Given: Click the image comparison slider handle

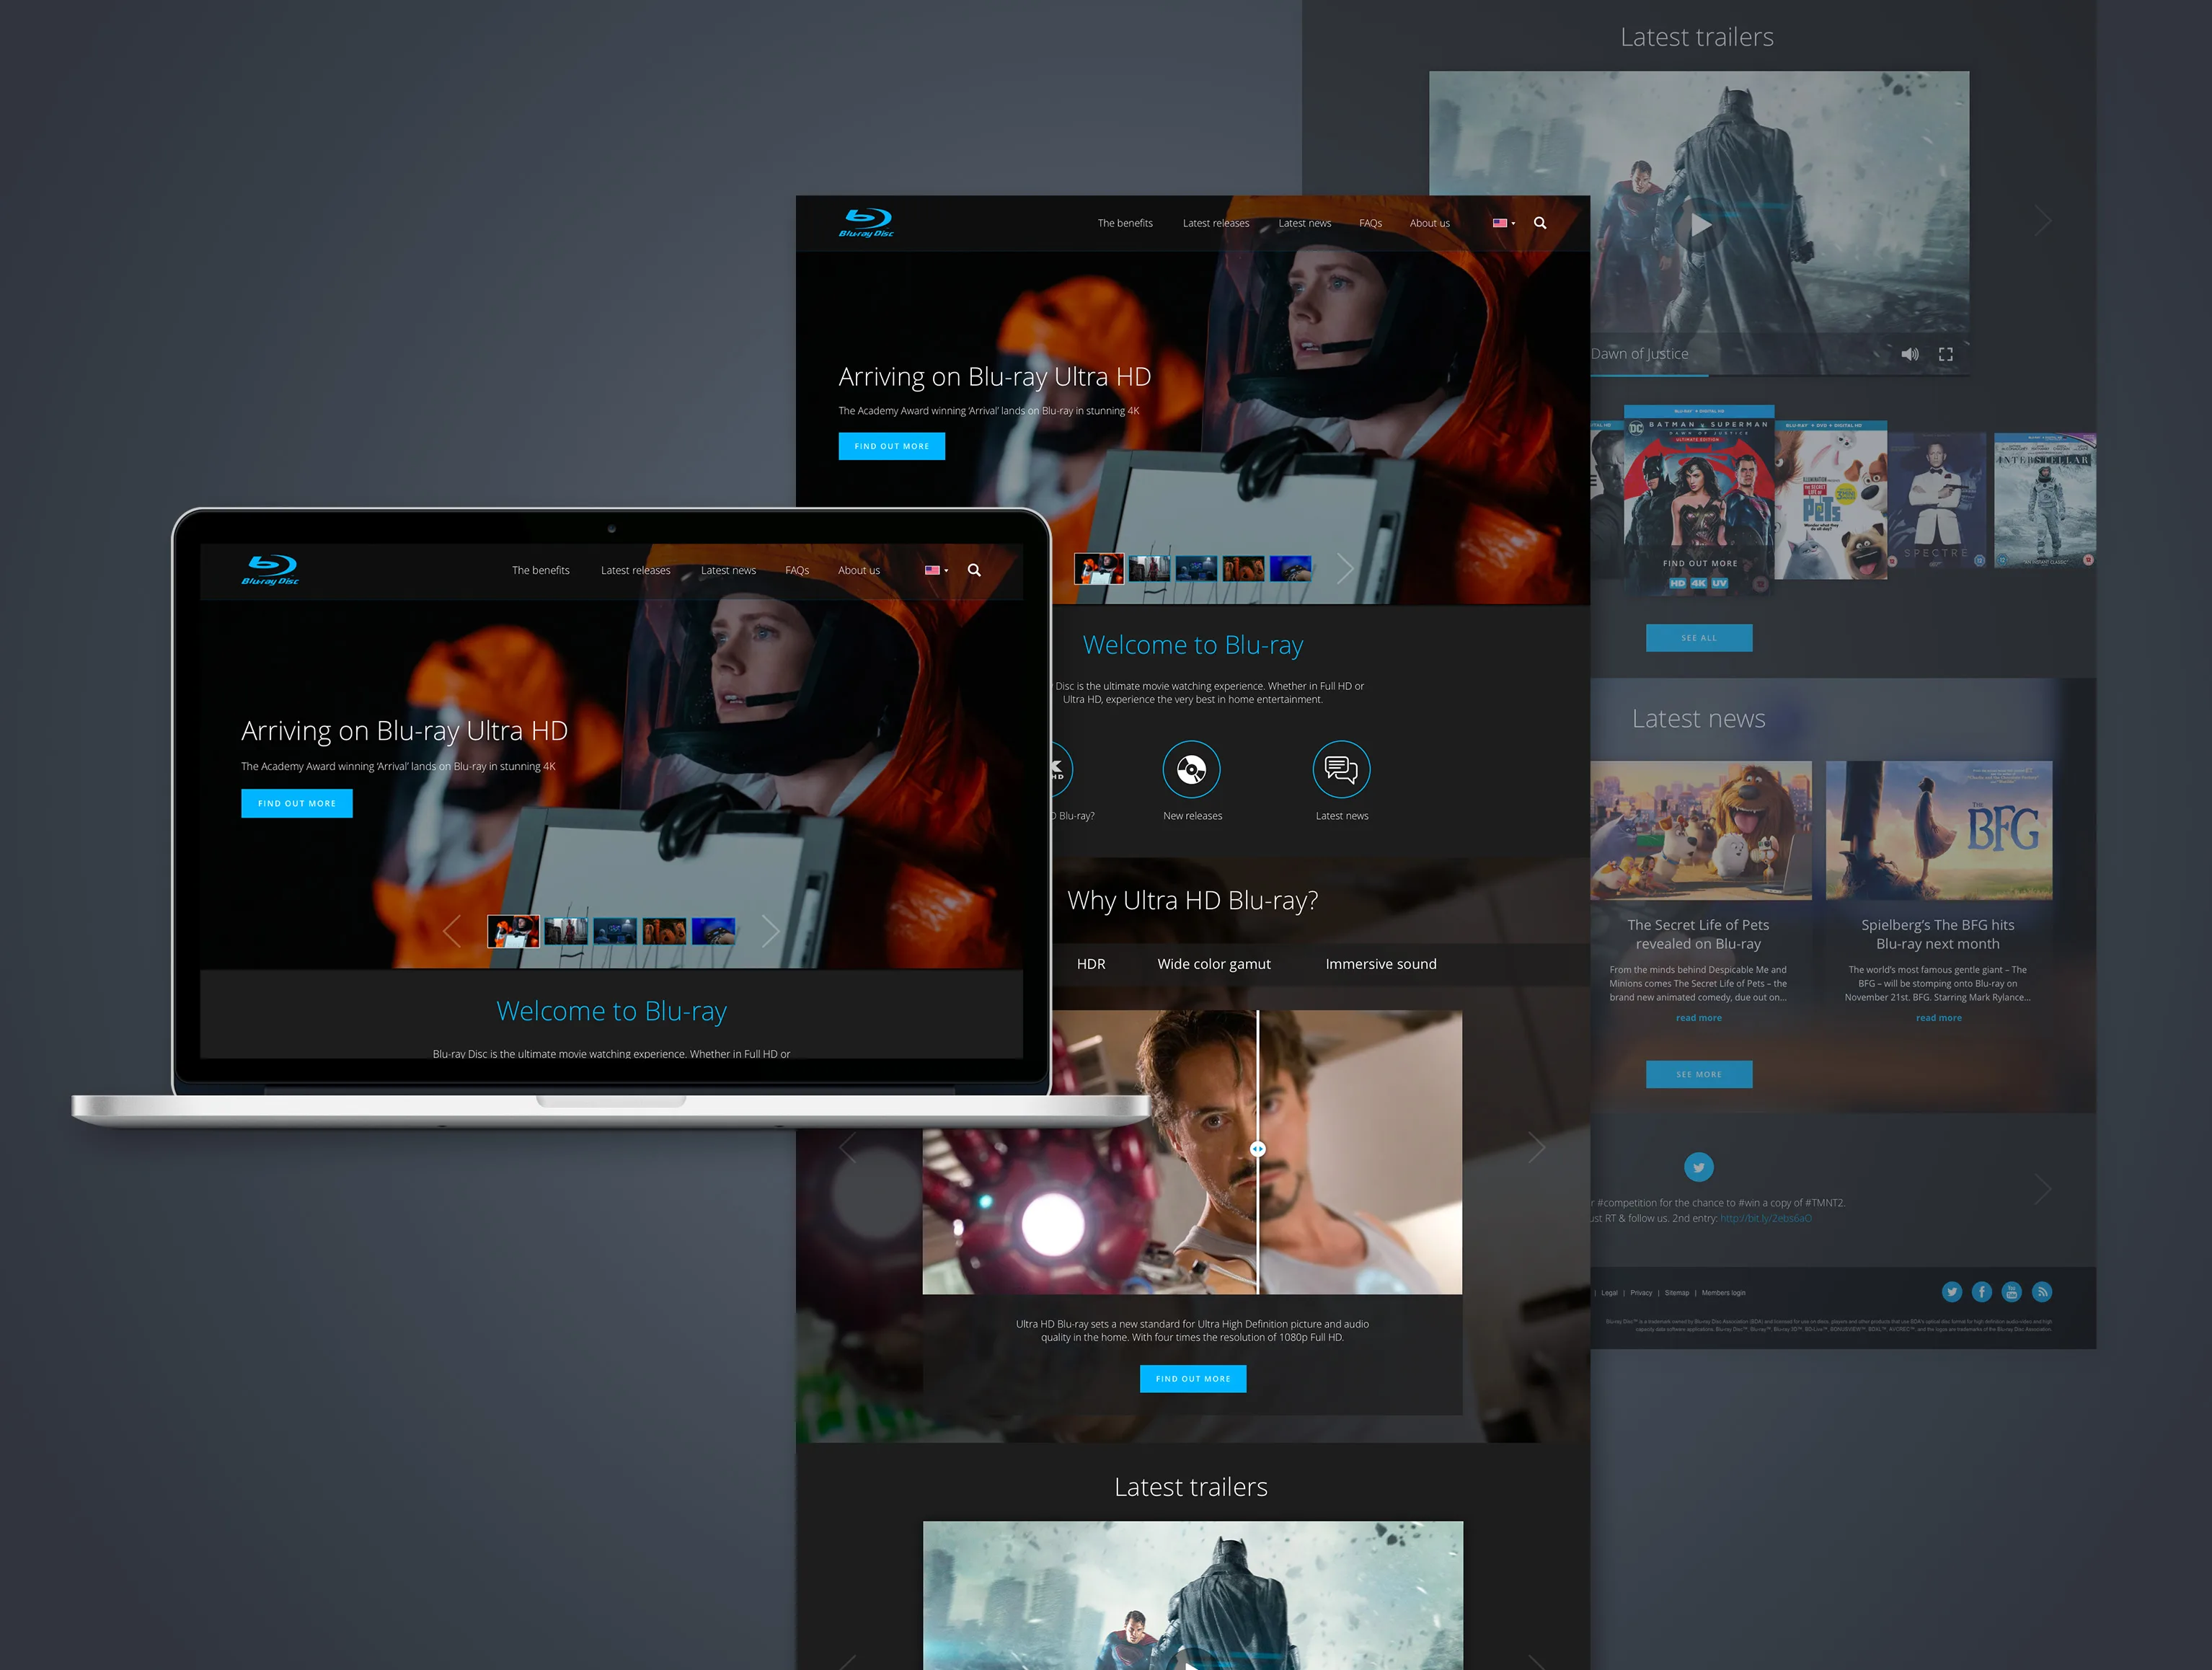Looking at the screenshot, I should tap(1258, 1149).
